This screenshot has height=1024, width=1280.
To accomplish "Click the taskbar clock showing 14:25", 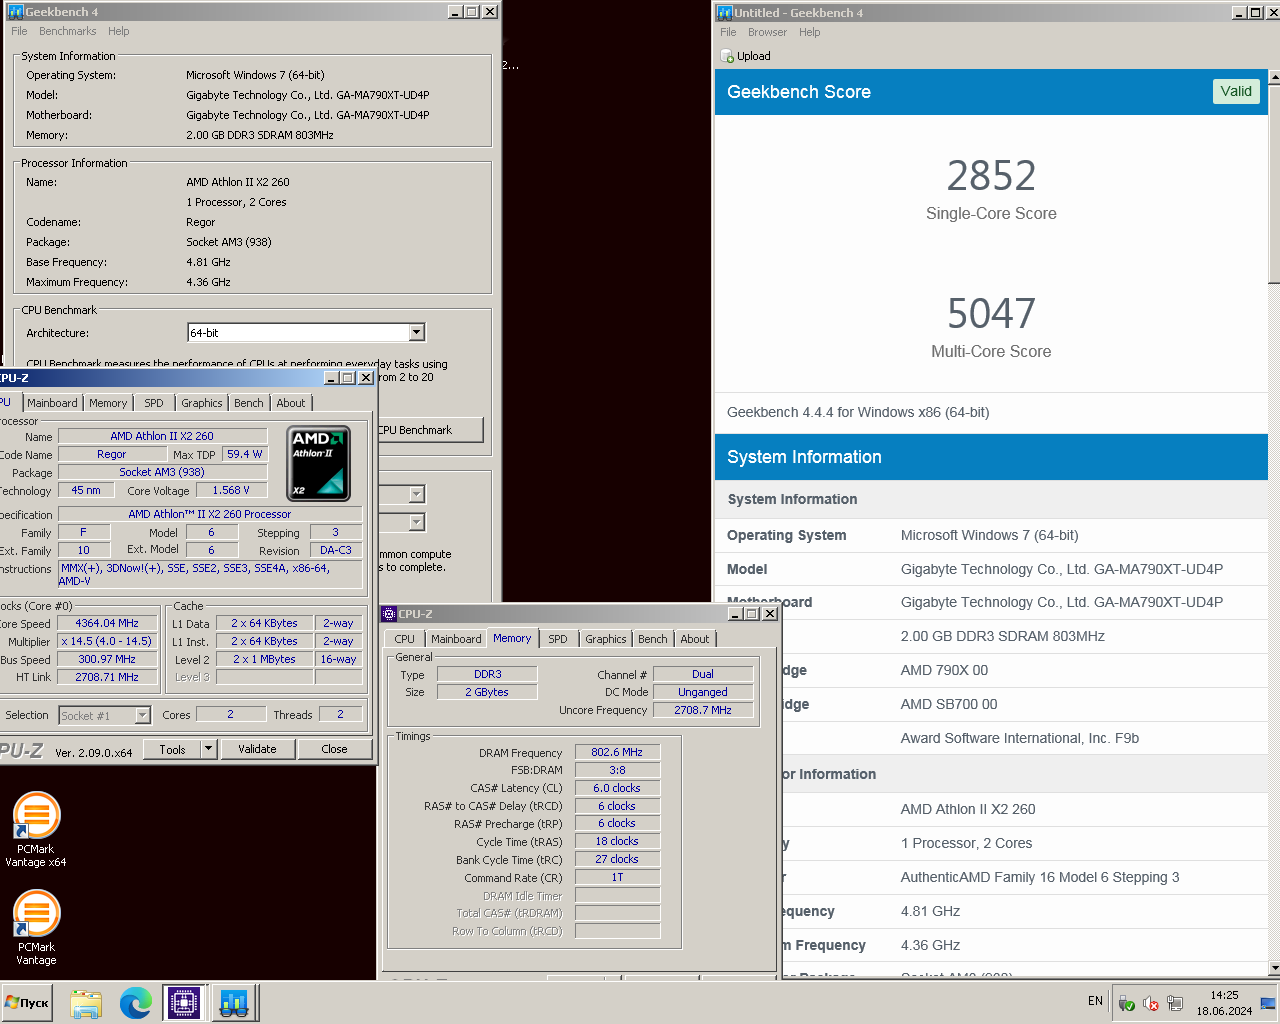I will point(1224,1003).
